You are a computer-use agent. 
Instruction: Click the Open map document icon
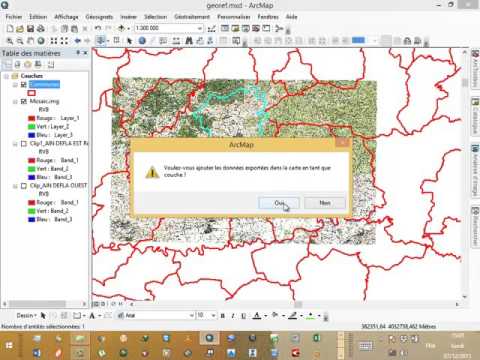(x=20, y=29)
